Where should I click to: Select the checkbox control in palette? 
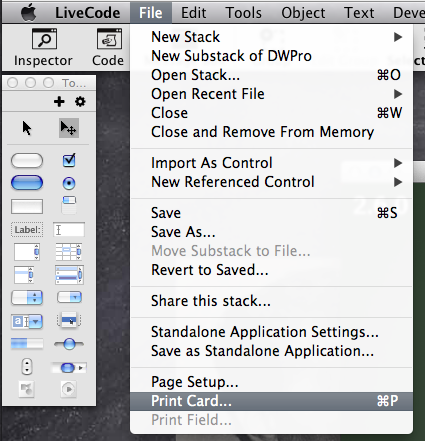69,160
